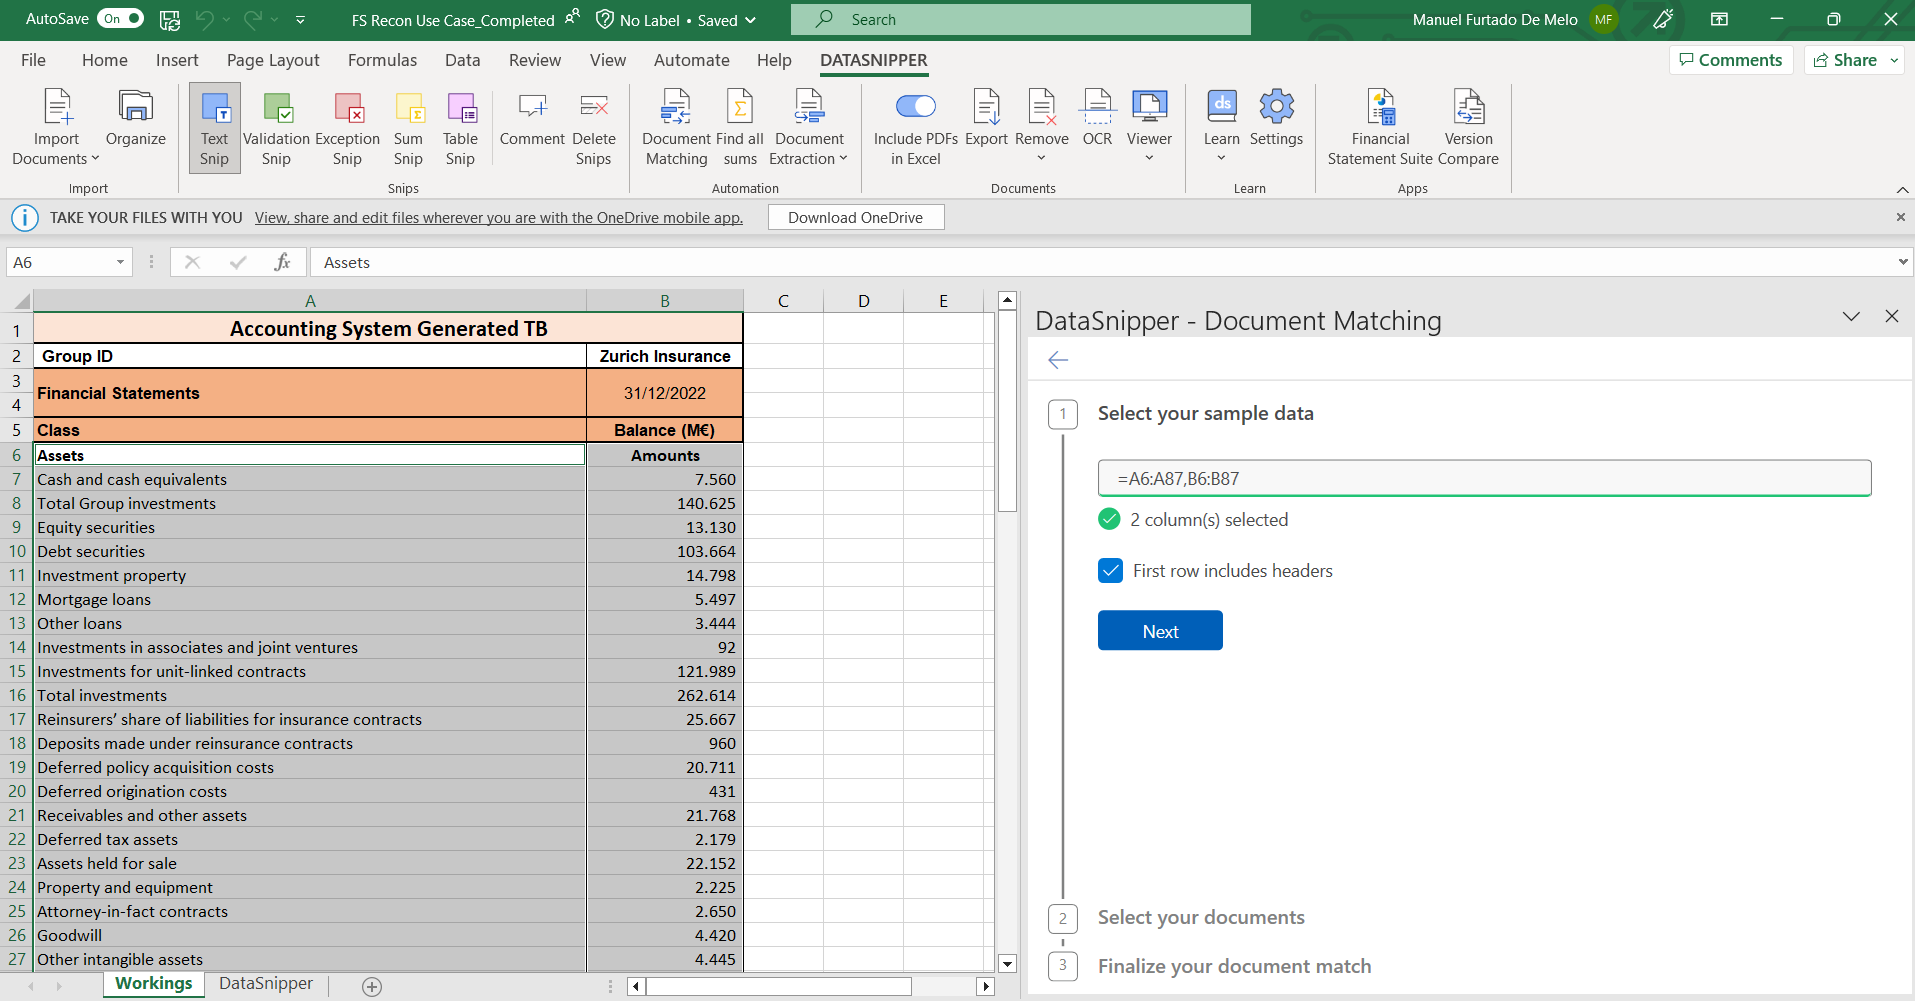Select the Text Snip tool
Image resolution: width=1915 pixels, height=1001 pixels.
(x=214, y=127)
